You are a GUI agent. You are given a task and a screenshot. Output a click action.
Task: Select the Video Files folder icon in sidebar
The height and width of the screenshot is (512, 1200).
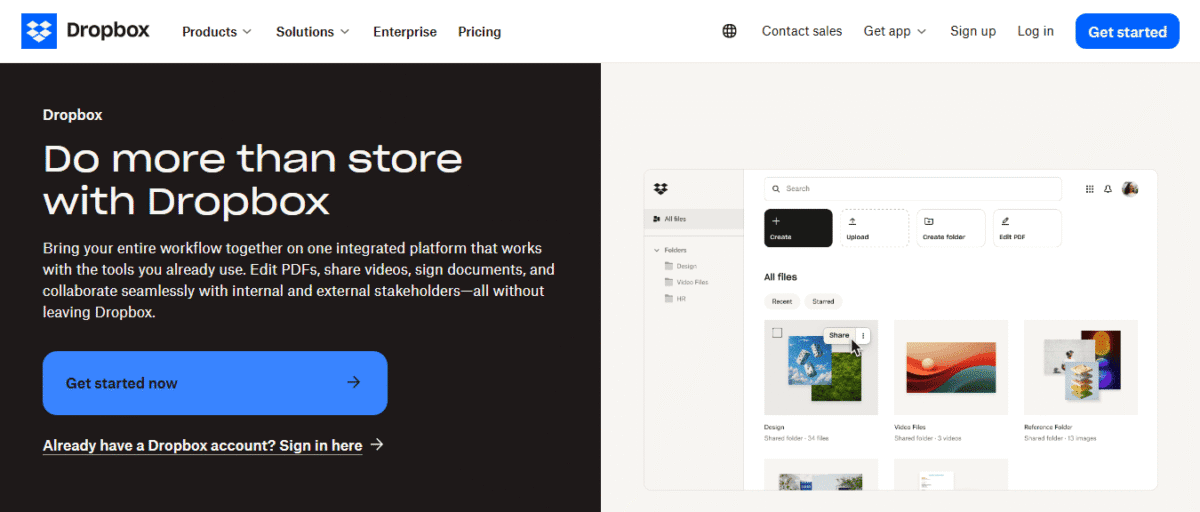click(669, 282)
